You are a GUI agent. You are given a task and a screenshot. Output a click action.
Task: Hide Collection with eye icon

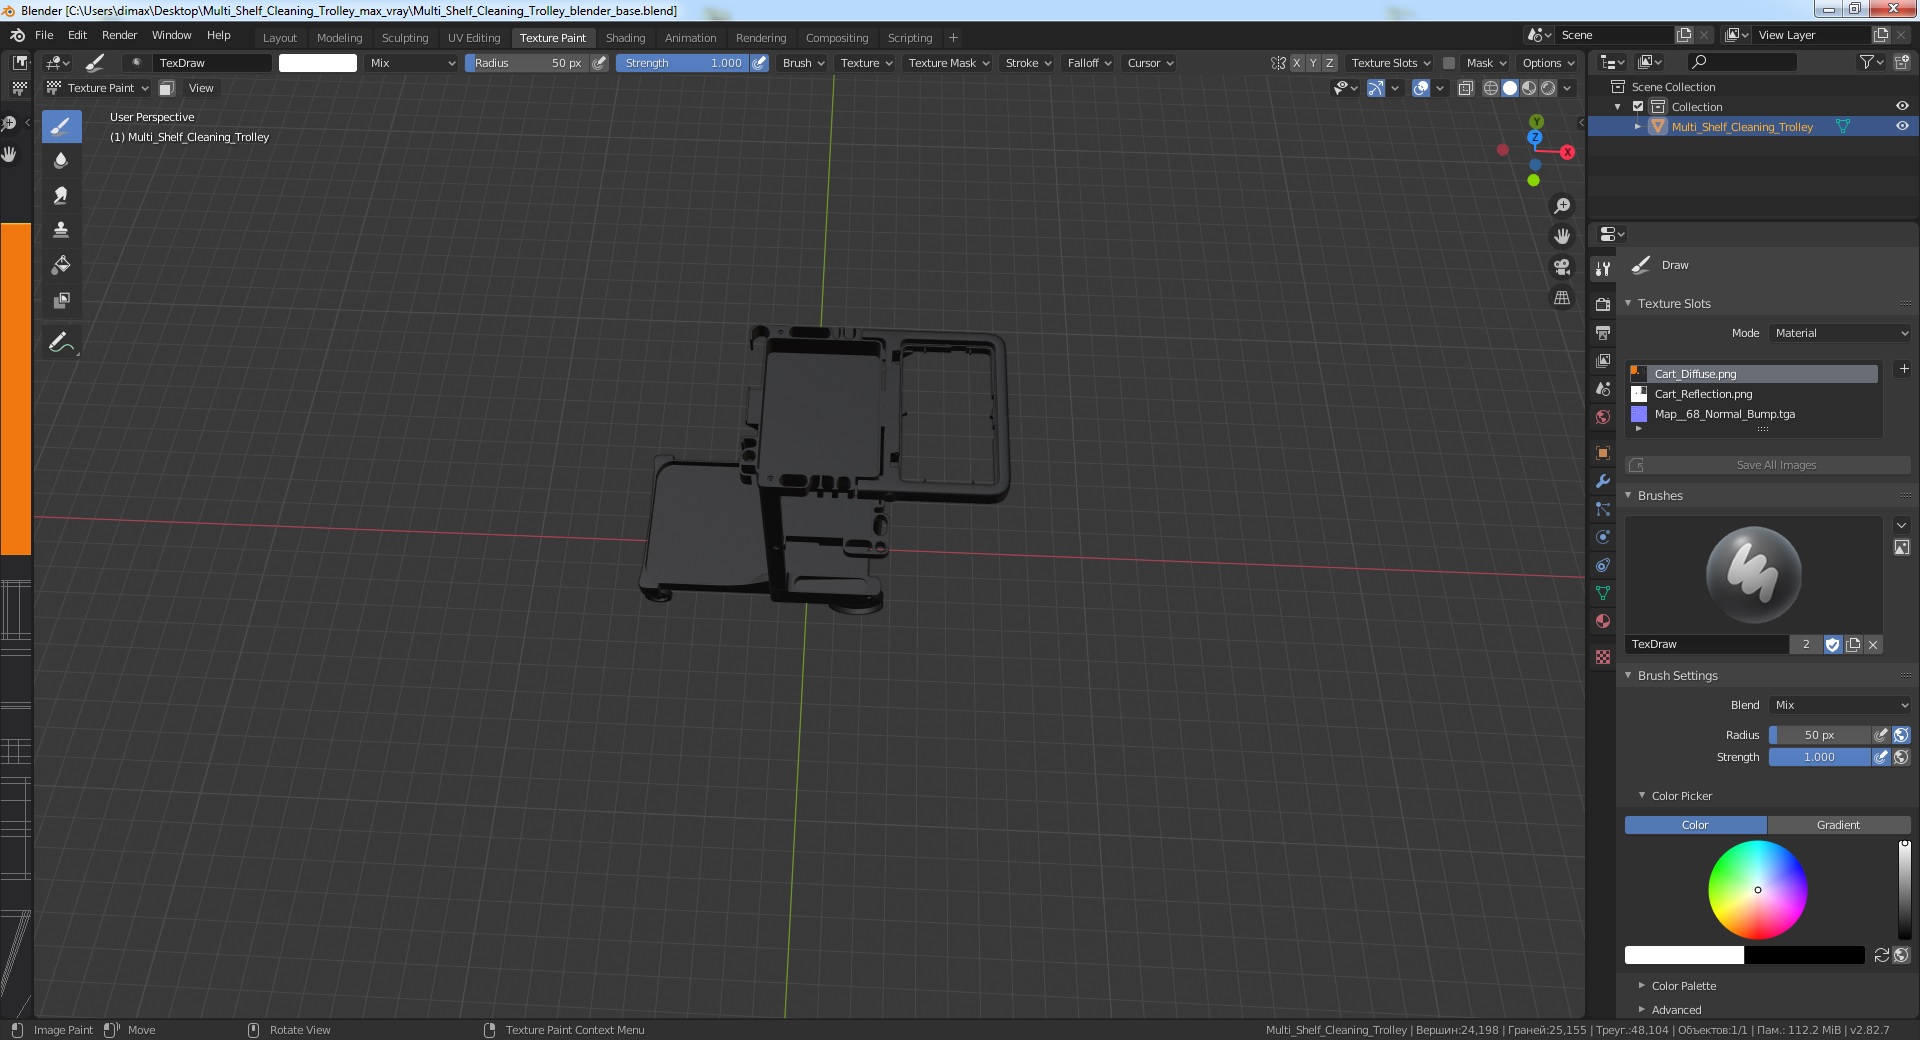point(1902,106)
